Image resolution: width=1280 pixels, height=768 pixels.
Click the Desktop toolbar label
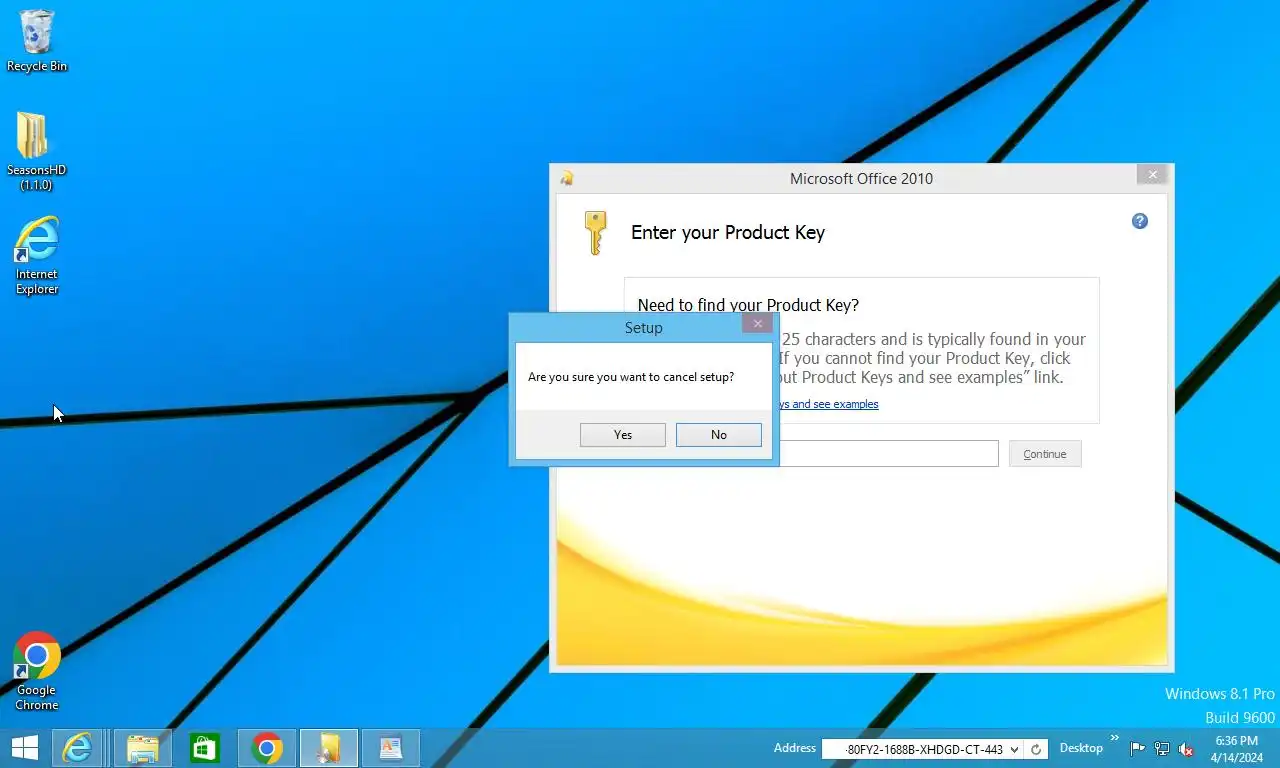pos(1081,748)
